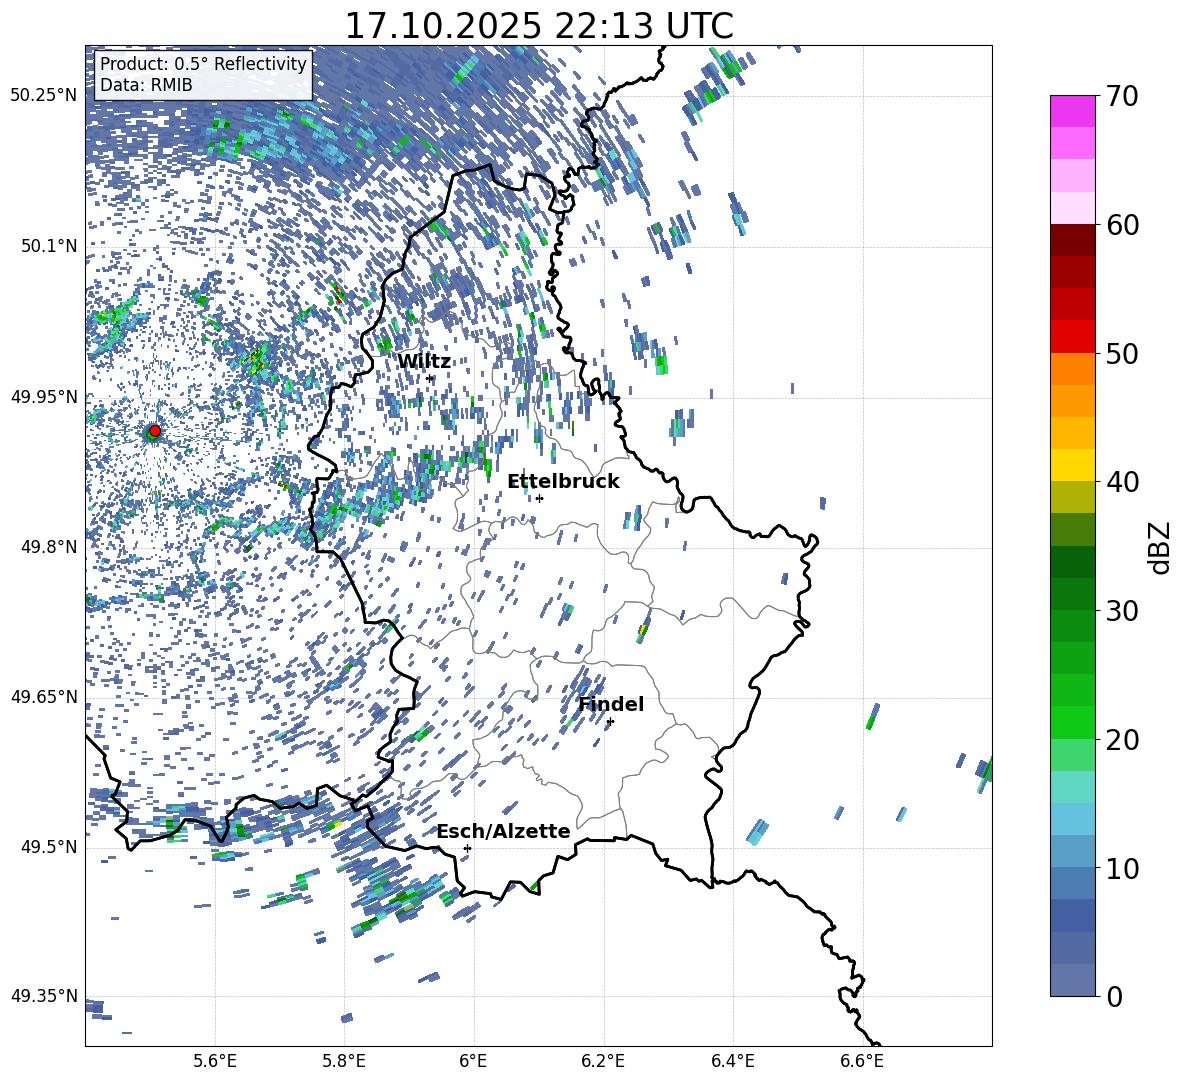Click the title 17.10.2025 22:13 UTC
Image resolution: width=1184 pixels, height=1081 pixels.
coord(539,26)
